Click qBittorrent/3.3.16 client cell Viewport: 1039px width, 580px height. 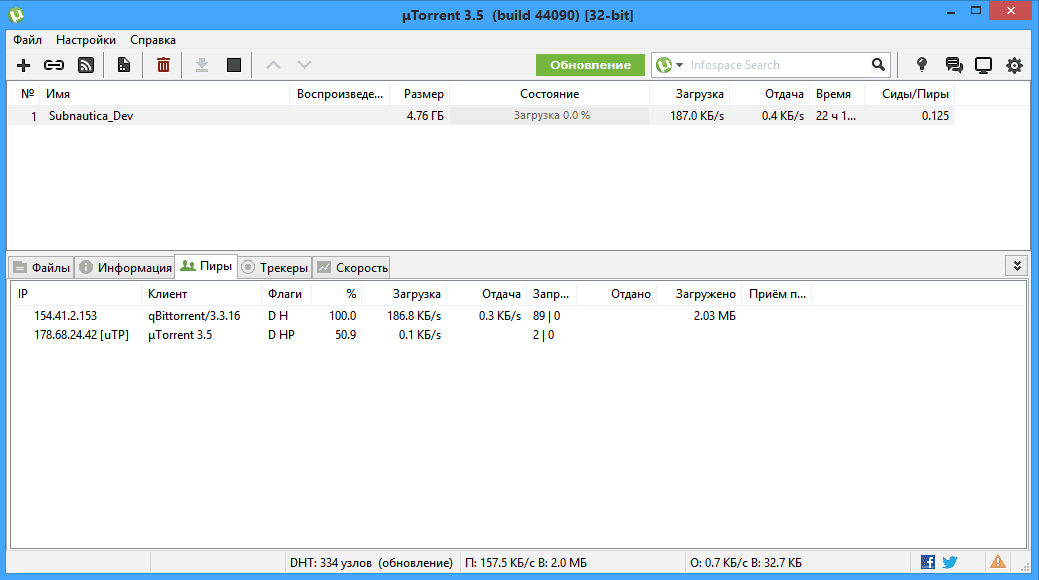(194, 316)
